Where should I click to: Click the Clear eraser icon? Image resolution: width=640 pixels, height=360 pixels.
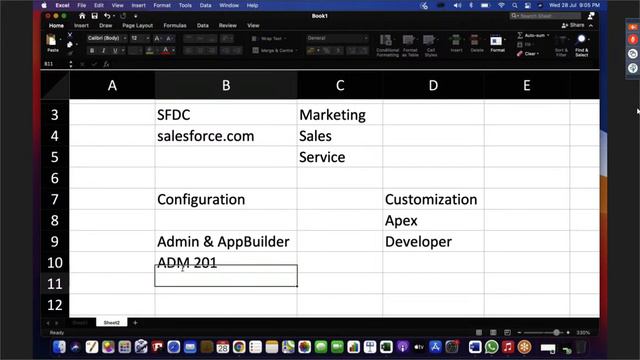pos(520,53)
